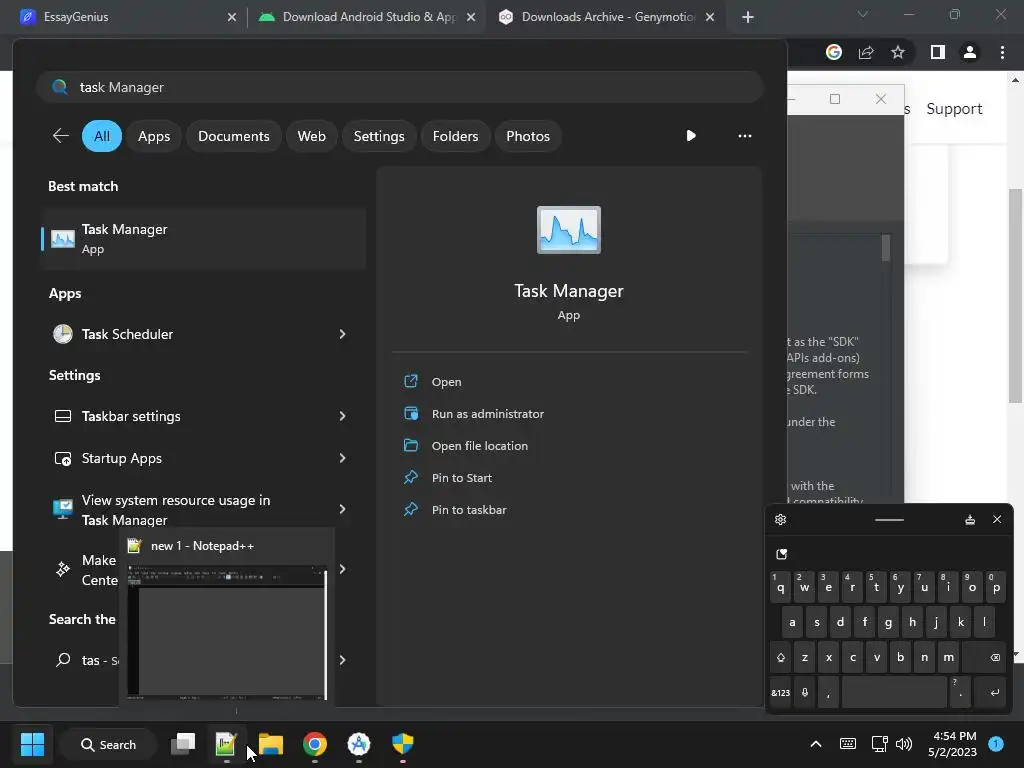Screen dimensions: 1024x768
Task: Expand Startup Apps chevron
Action: coord(342,458)
